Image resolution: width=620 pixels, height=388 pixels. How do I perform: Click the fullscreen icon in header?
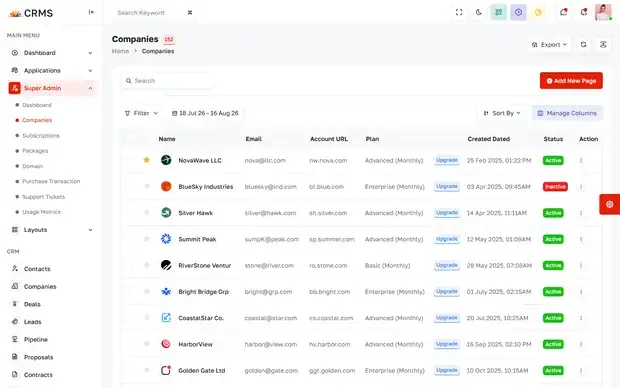click(459, 13)
